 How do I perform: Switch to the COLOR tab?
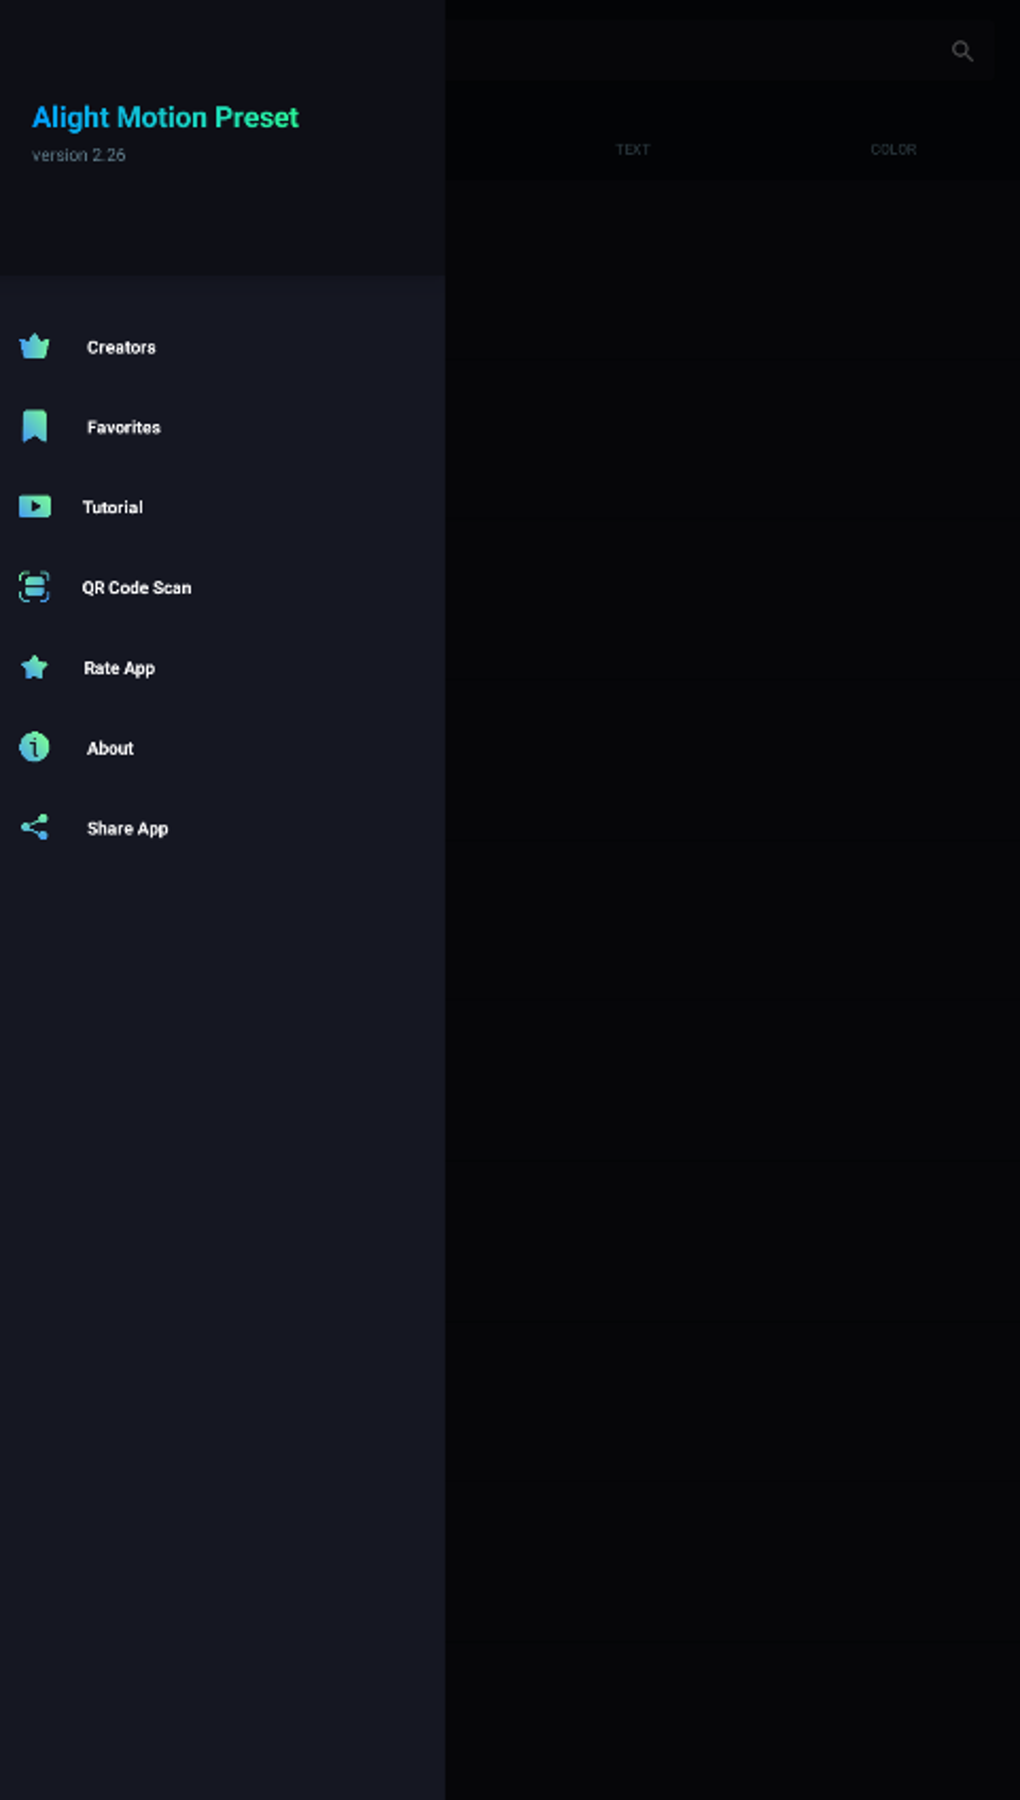(893, 149)
